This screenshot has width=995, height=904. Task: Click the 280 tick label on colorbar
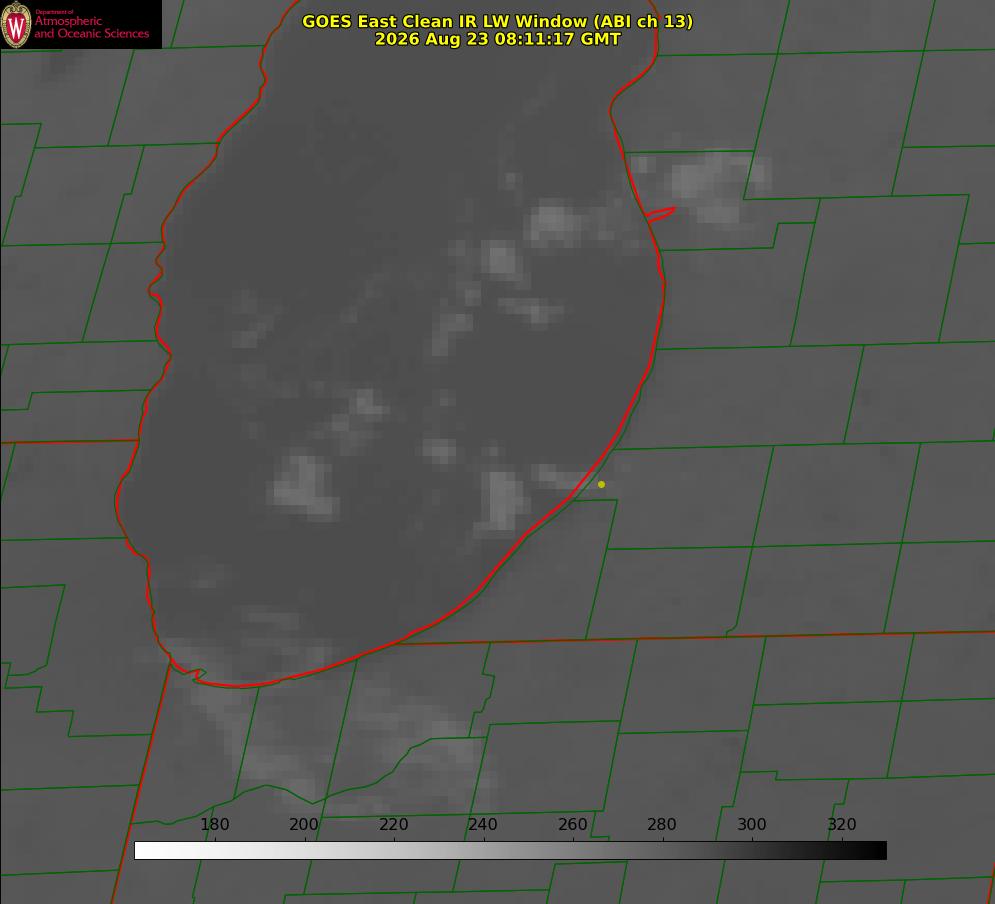(662, 825)
